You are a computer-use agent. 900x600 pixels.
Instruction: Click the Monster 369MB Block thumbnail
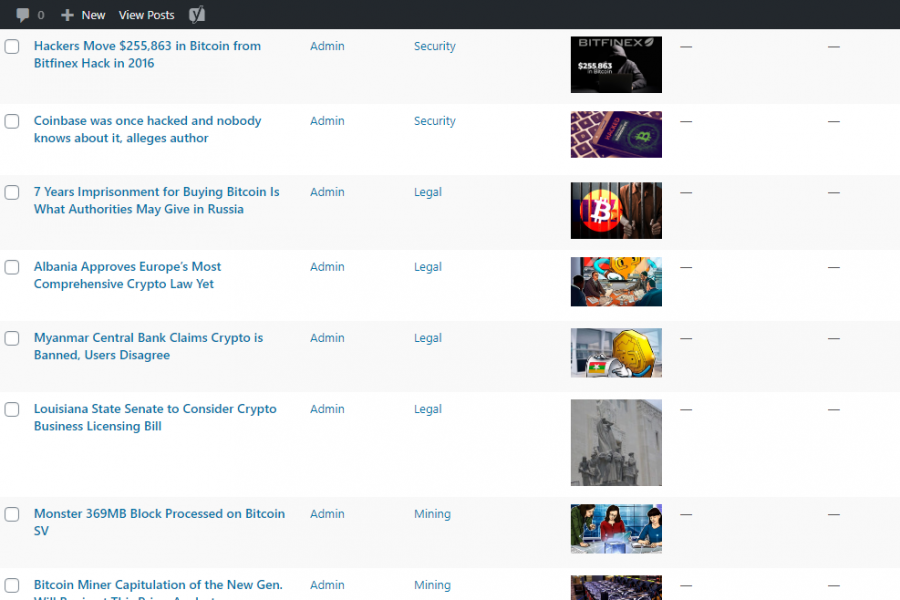coord(616,528)
